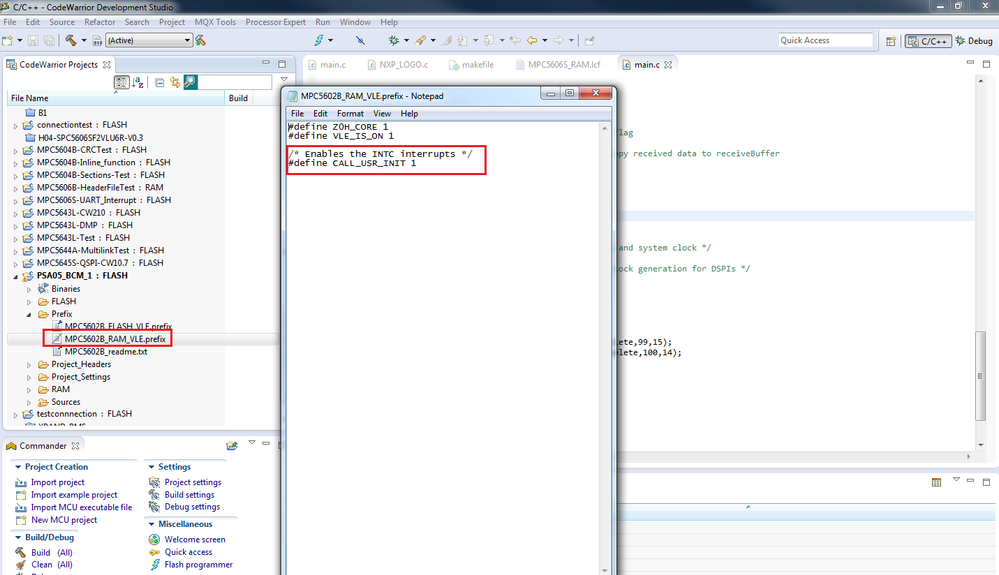
Task: Click the table icon in bottom right panel
Action: pos(936,482)
